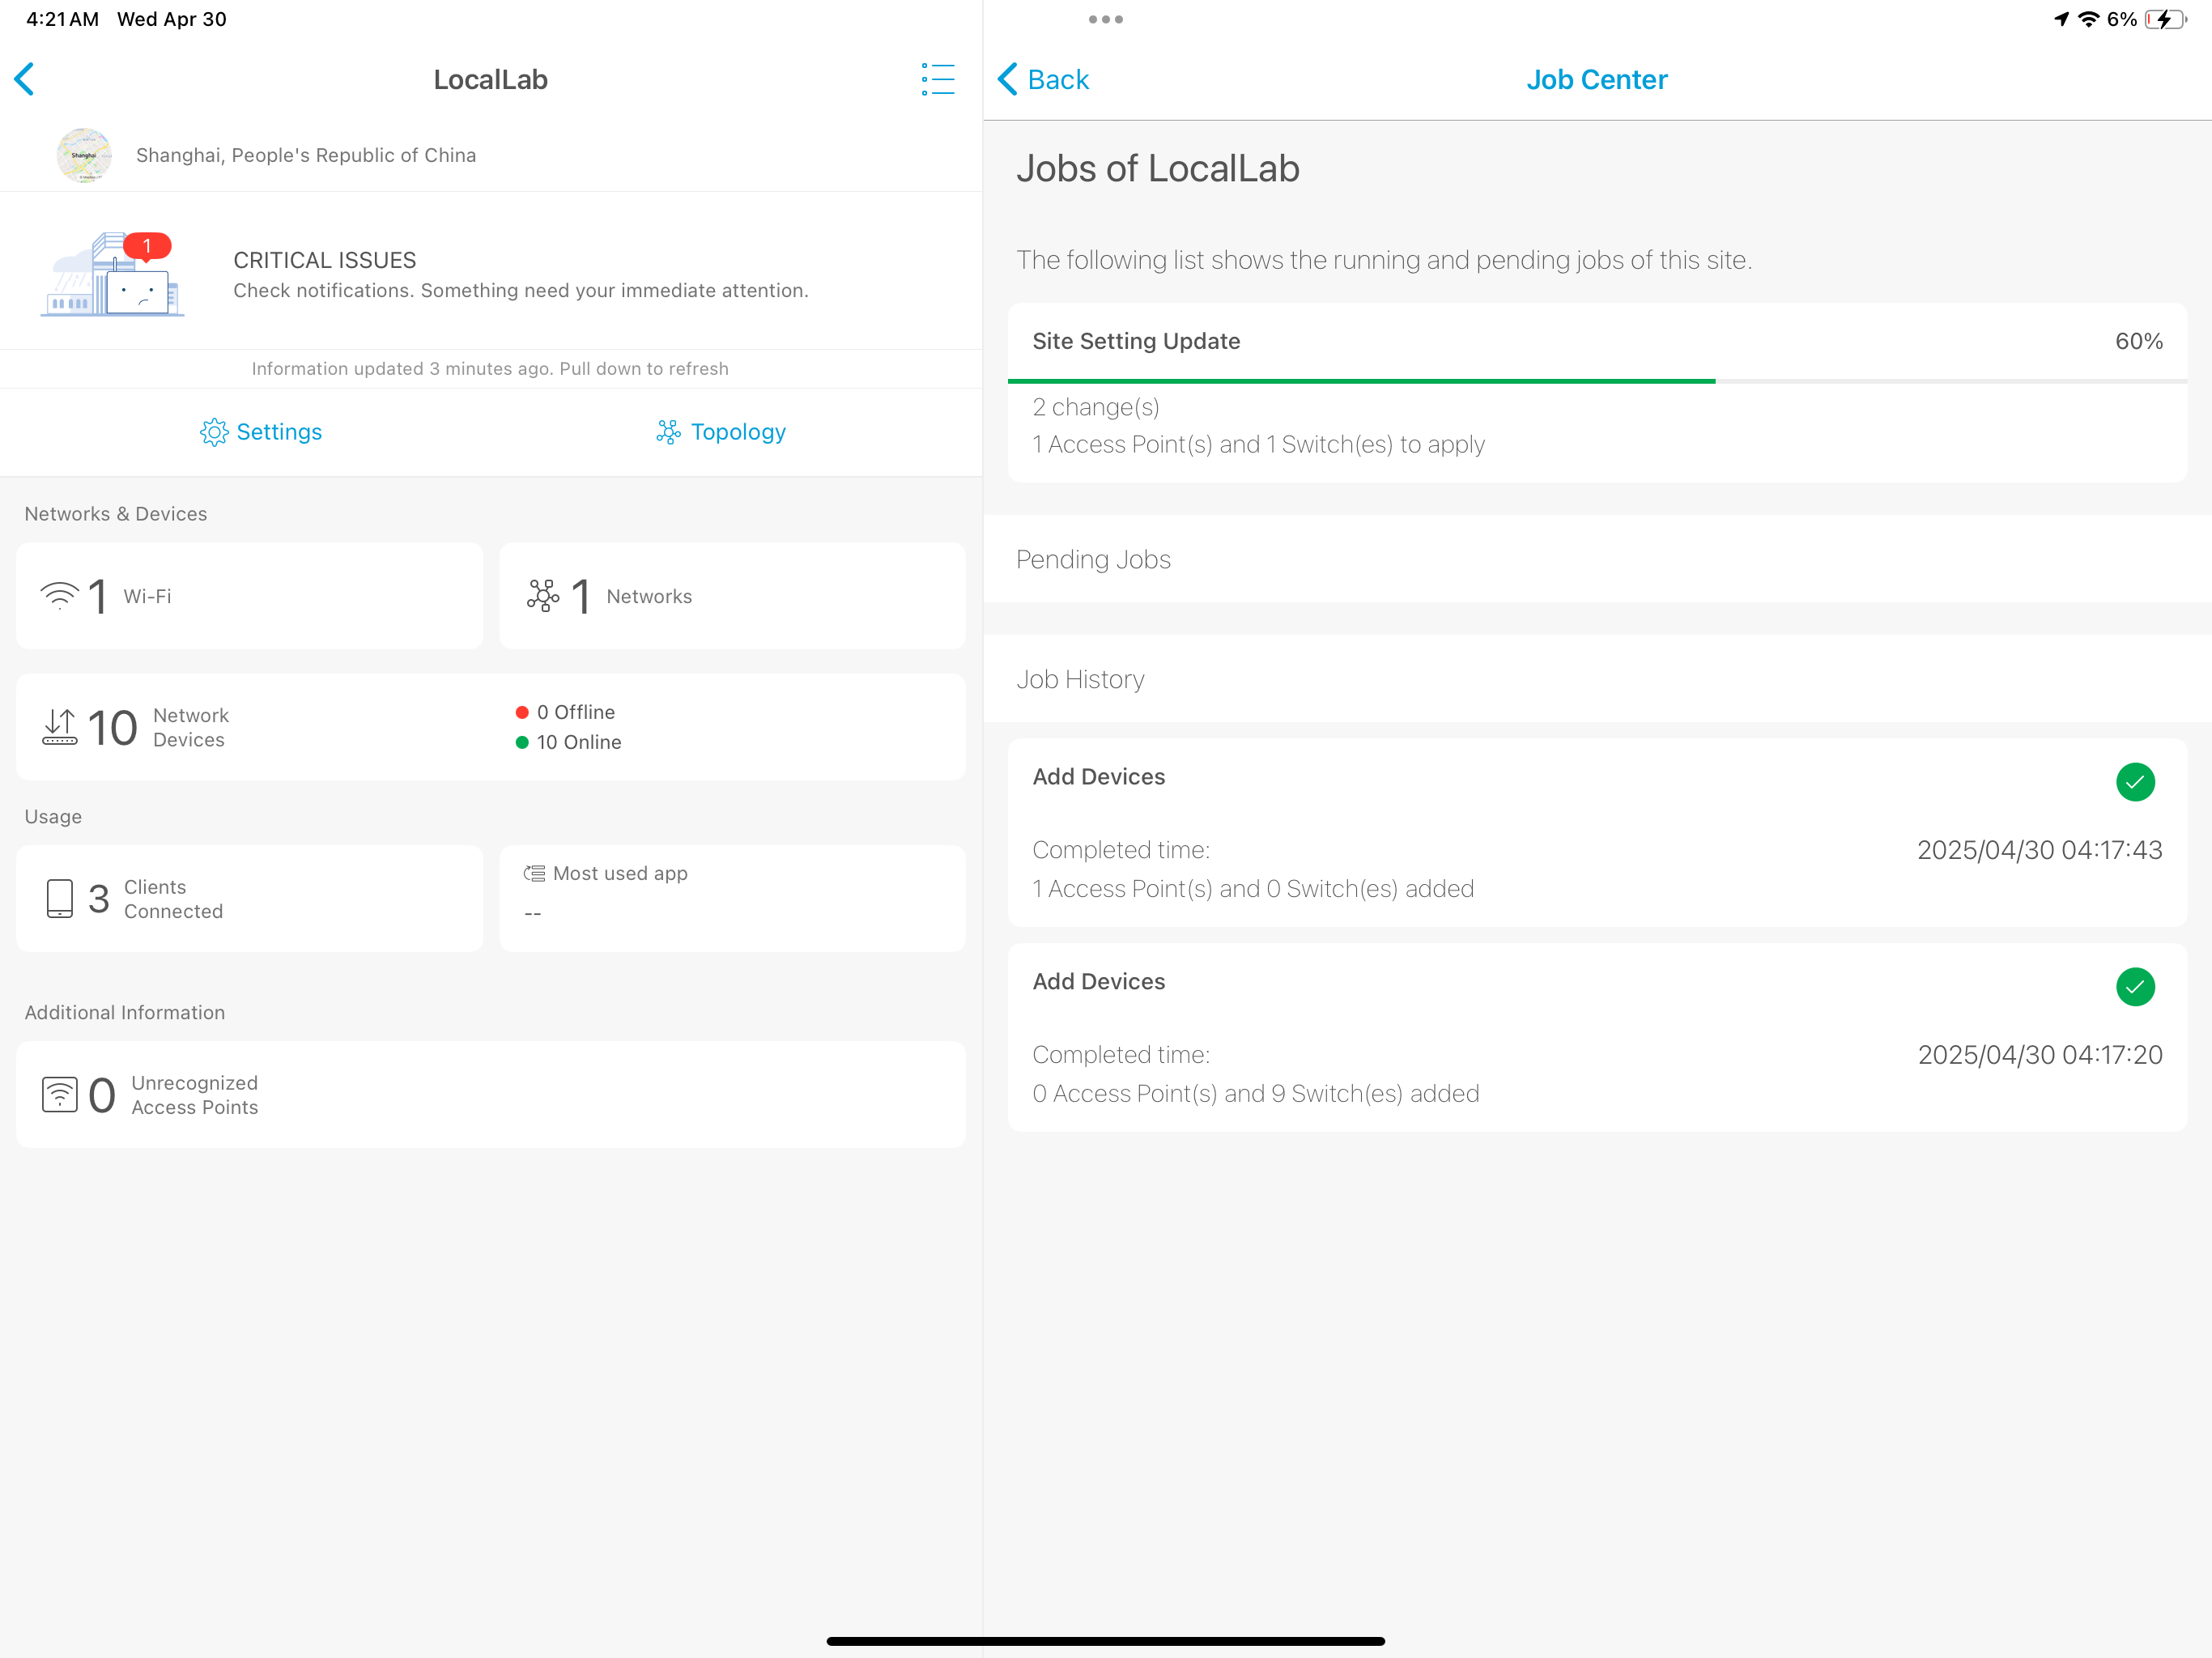The image size is (2212, 1658).
Task: Tap the Network Devices upload icon
Action: pyautogui.click(x=59, y=727)
